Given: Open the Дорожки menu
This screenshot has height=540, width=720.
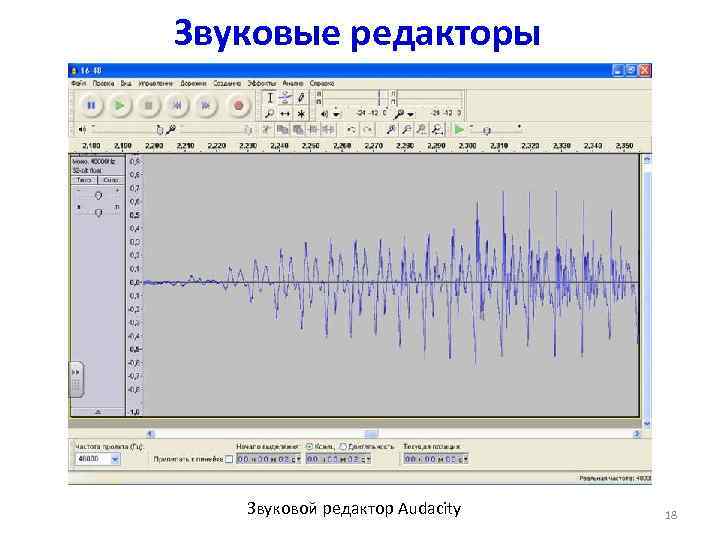Looking at the screenshot, I should [193, 84].
